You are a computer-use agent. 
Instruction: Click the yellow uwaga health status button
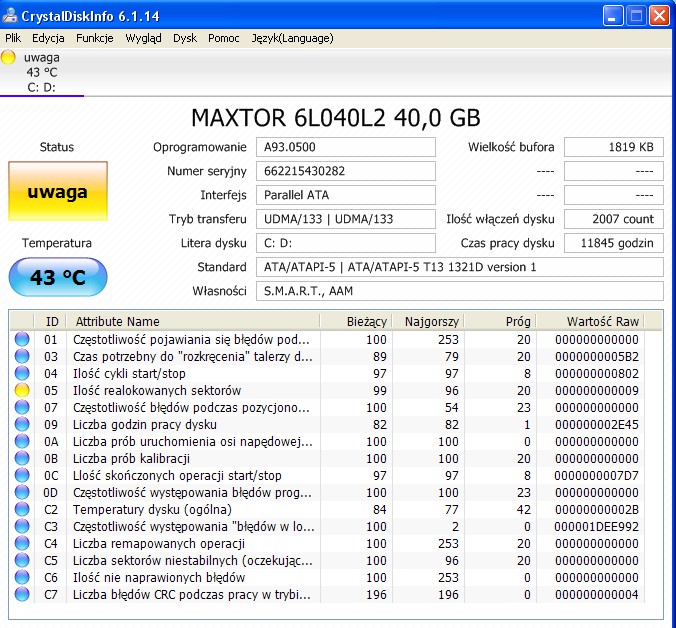tap(58, 191)
